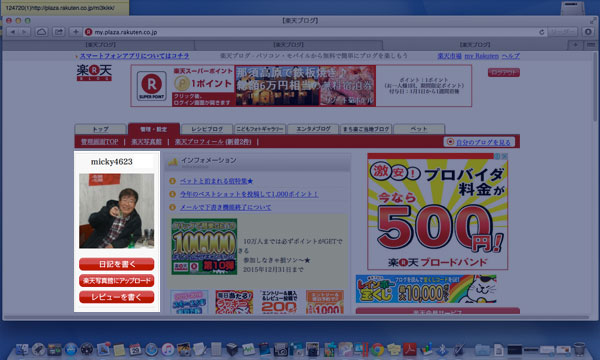Image resolution: width=600 pixels, height=360 pixels.
Task: Open the メールで下書き機能終了について link
Action: [x=225, y=207]
